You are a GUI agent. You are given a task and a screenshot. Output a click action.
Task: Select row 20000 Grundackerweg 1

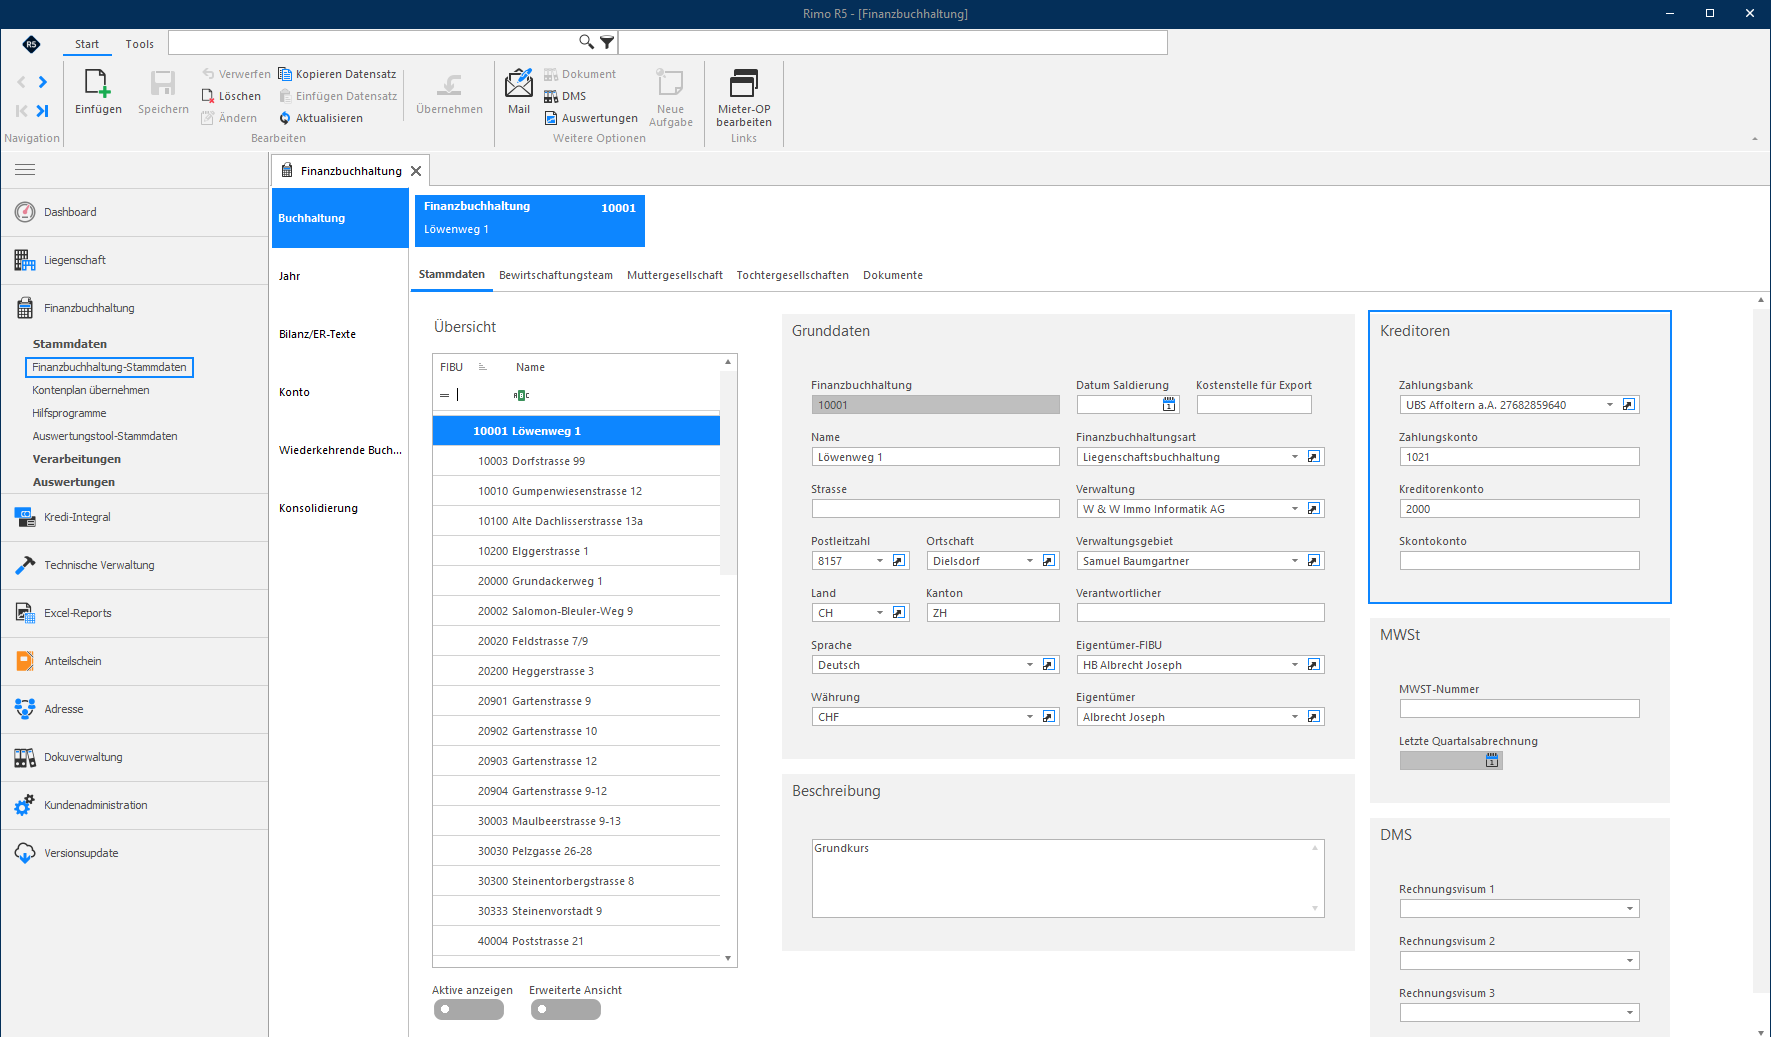(576, 581)
